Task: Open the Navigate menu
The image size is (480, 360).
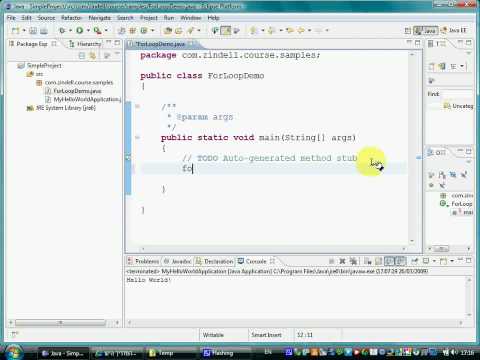Action: pyautogui.click(x=99, y=18)
